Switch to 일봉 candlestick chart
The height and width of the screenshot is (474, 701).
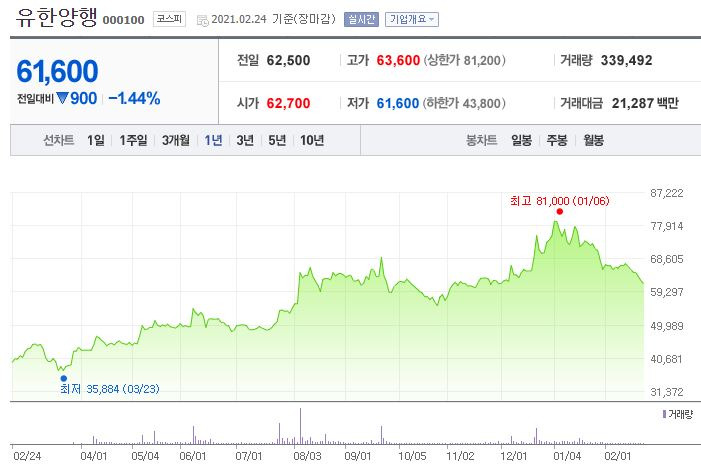pos(521,140)
